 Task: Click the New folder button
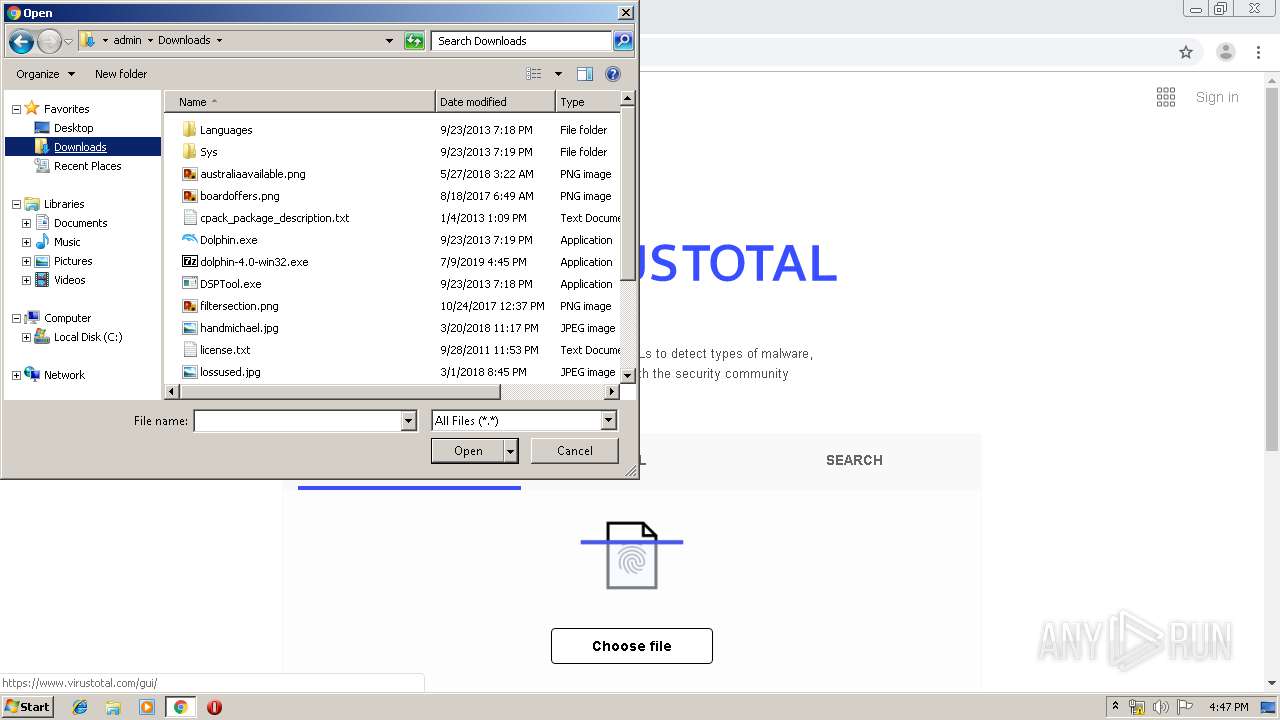coord(121,74)
